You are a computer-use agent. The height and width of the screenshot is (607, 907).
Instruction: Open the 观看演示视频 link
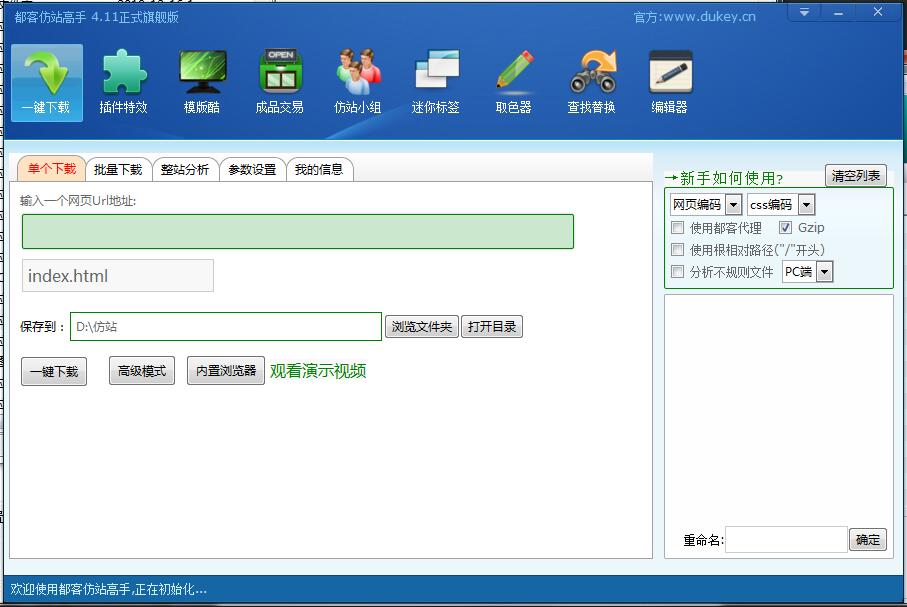(x=318, y=371)
